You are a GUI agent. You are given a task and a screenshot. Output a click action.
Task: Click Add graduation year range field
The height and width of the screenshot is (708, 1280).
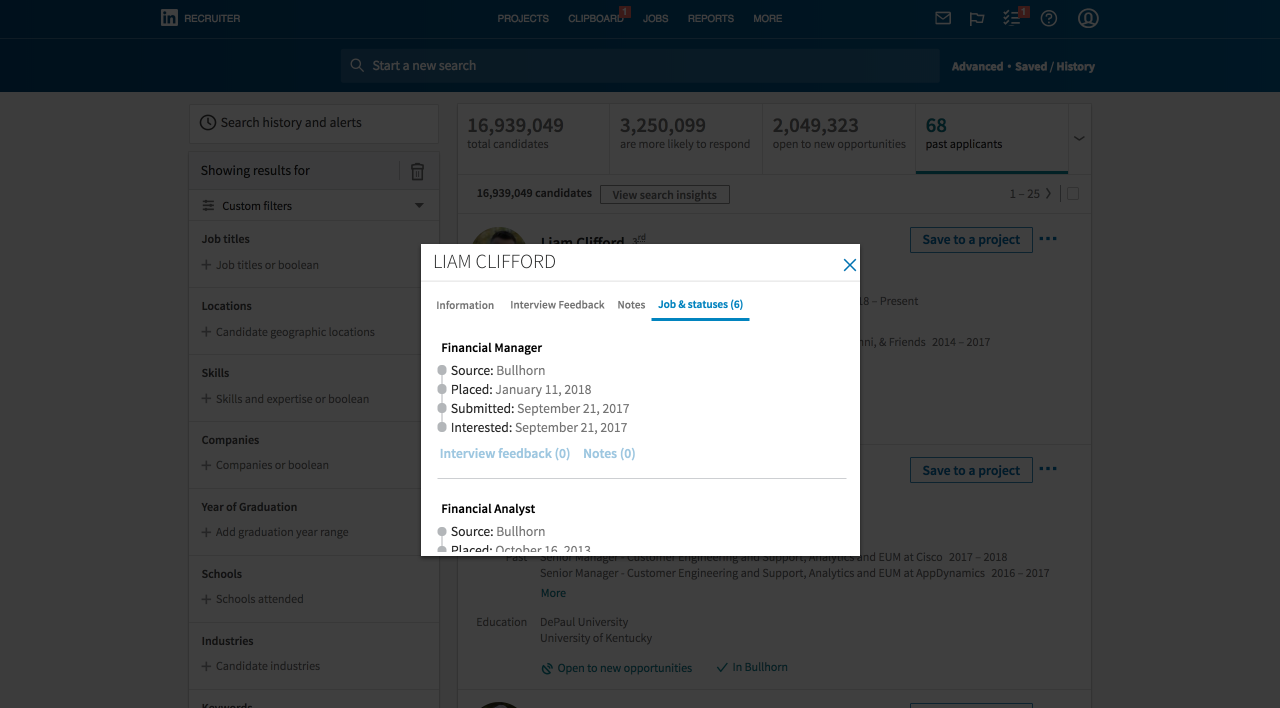click(282, 532)
